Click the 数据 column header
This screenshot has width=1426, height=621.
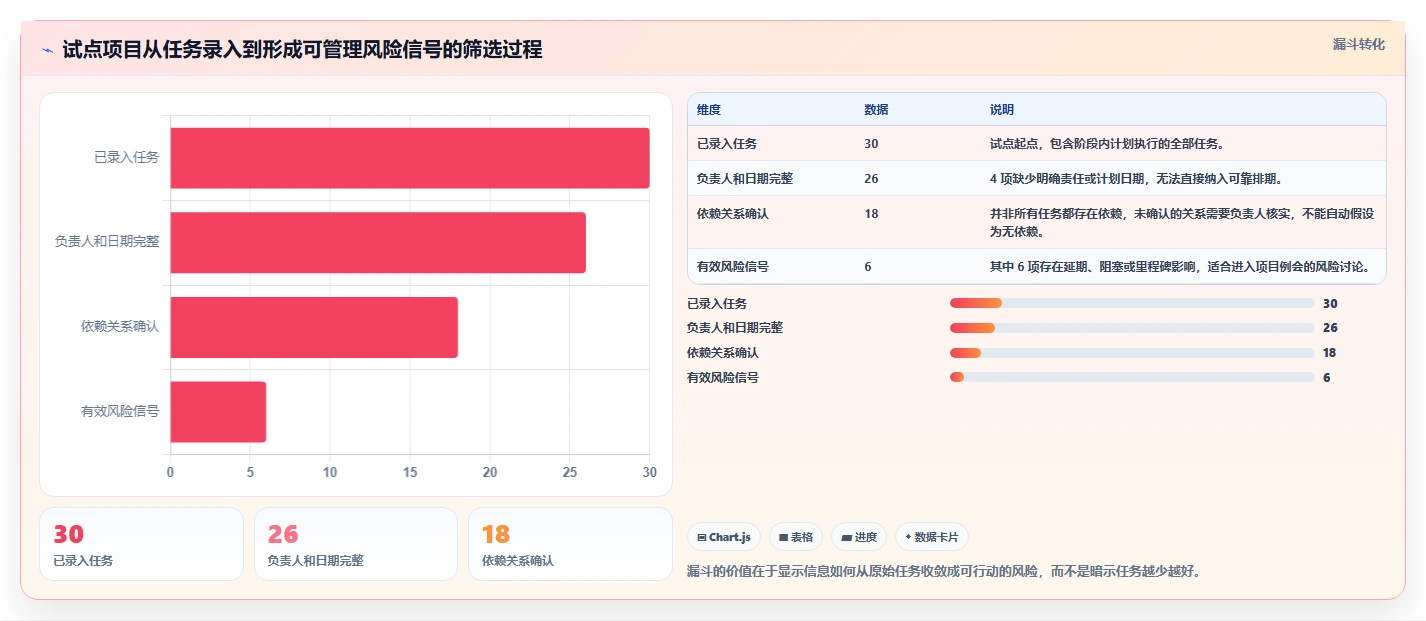pos(876,110)
